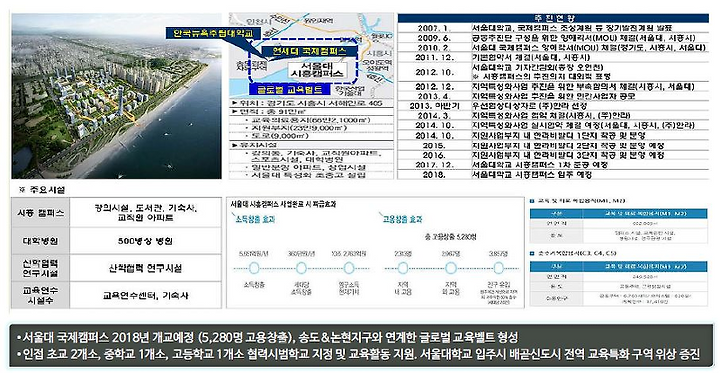Click the '서울대 시흥캠퍼스 사업완료 시 파급효과' title
The height and width of the screenshot is (373, 720).
click(x=283, y=204)
